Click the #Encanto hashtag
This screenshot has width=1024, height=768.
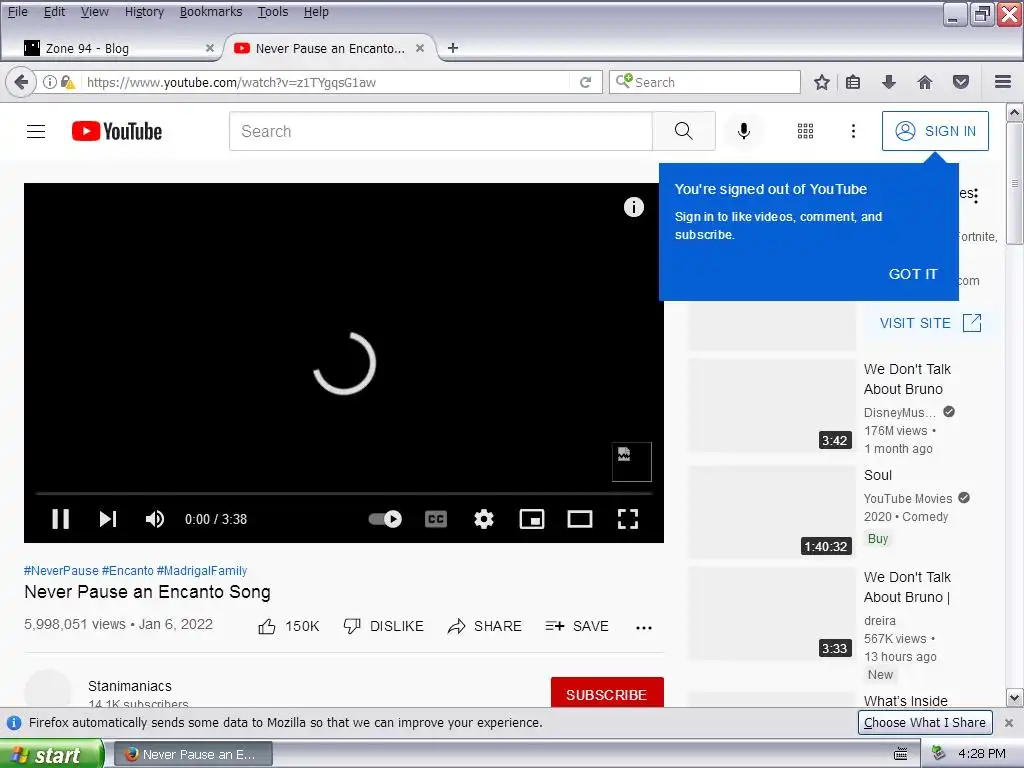pos(127,571)
